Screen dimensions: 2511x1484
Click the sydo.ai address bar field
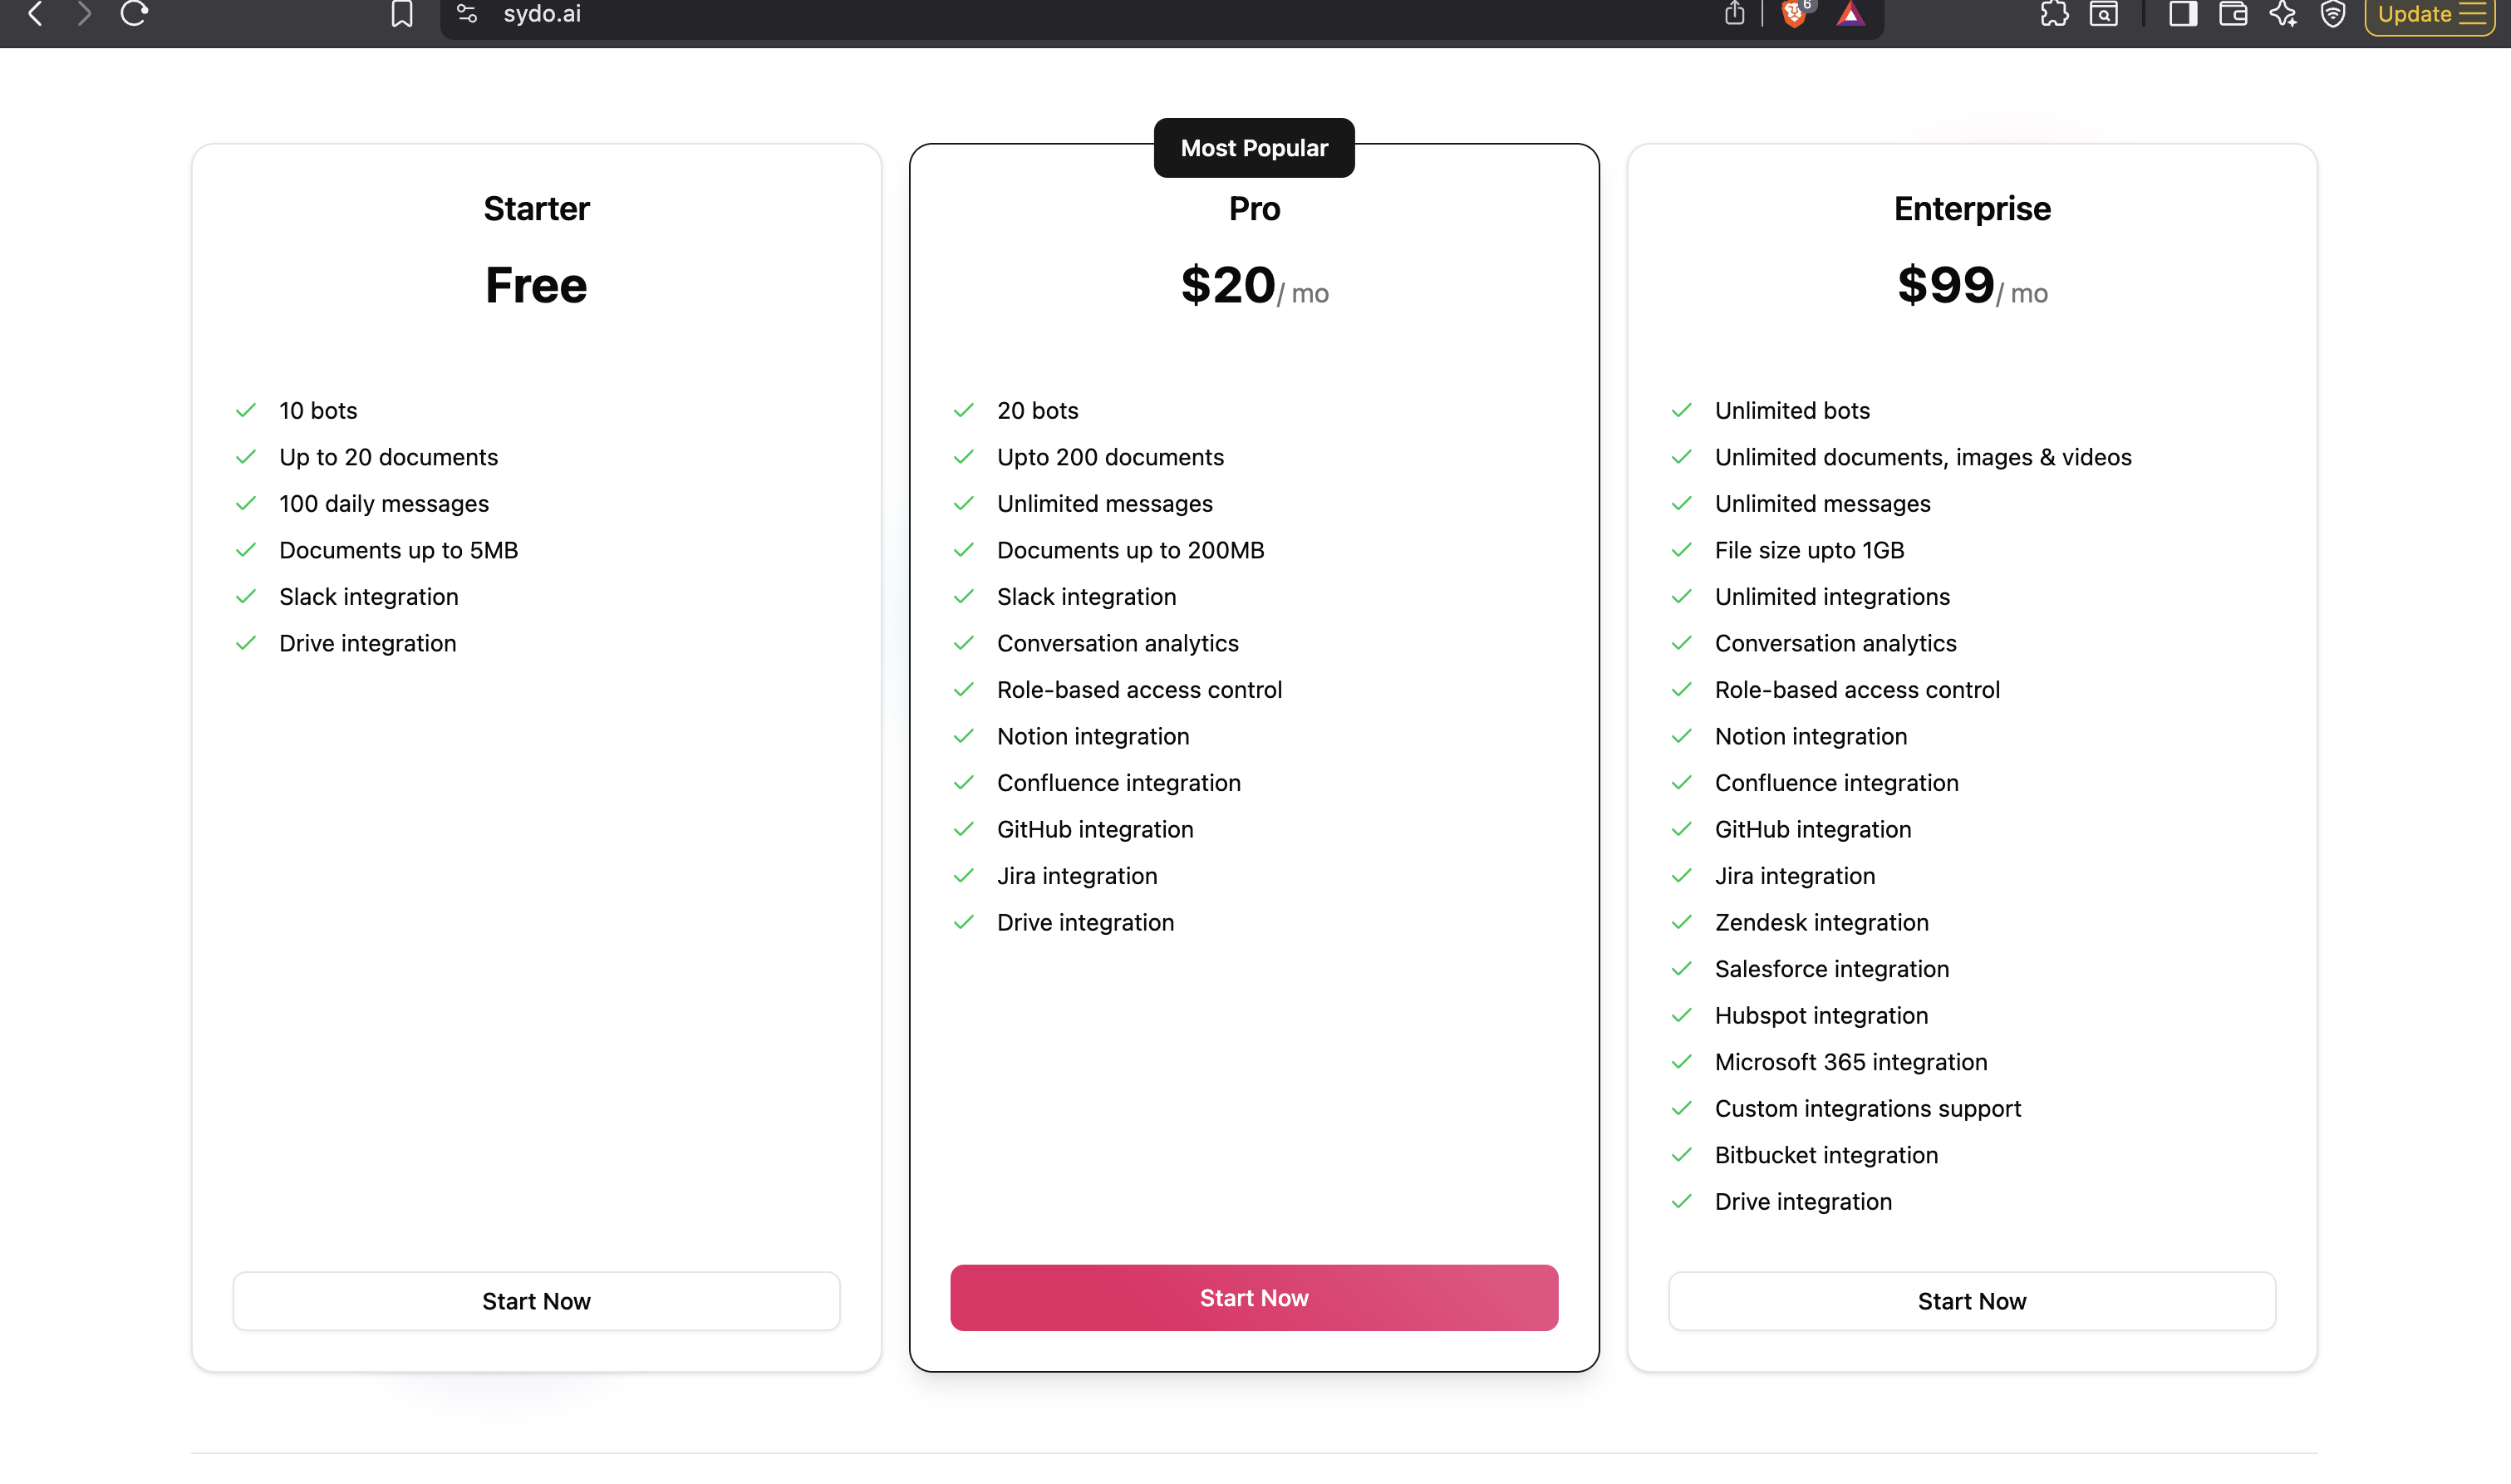[1100, 14]
